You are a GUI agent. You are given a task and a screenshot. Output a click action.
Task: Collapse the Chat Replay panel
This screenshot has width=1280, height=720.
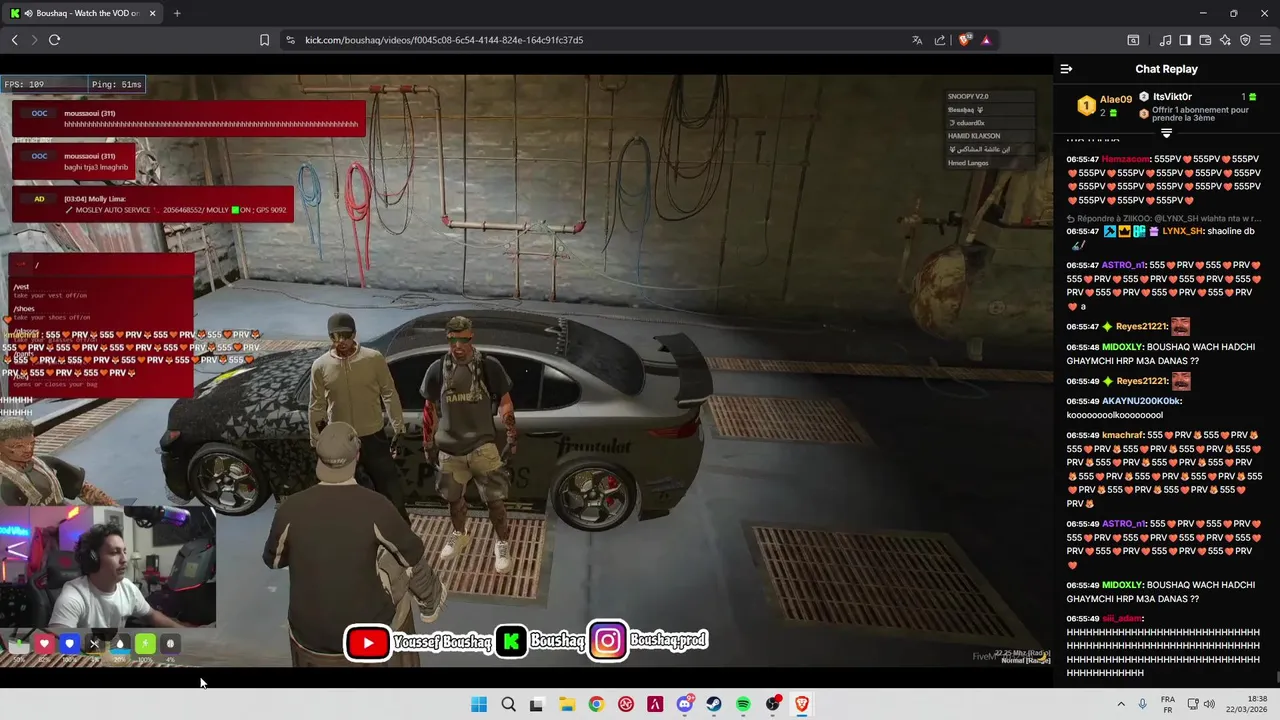1066,69
